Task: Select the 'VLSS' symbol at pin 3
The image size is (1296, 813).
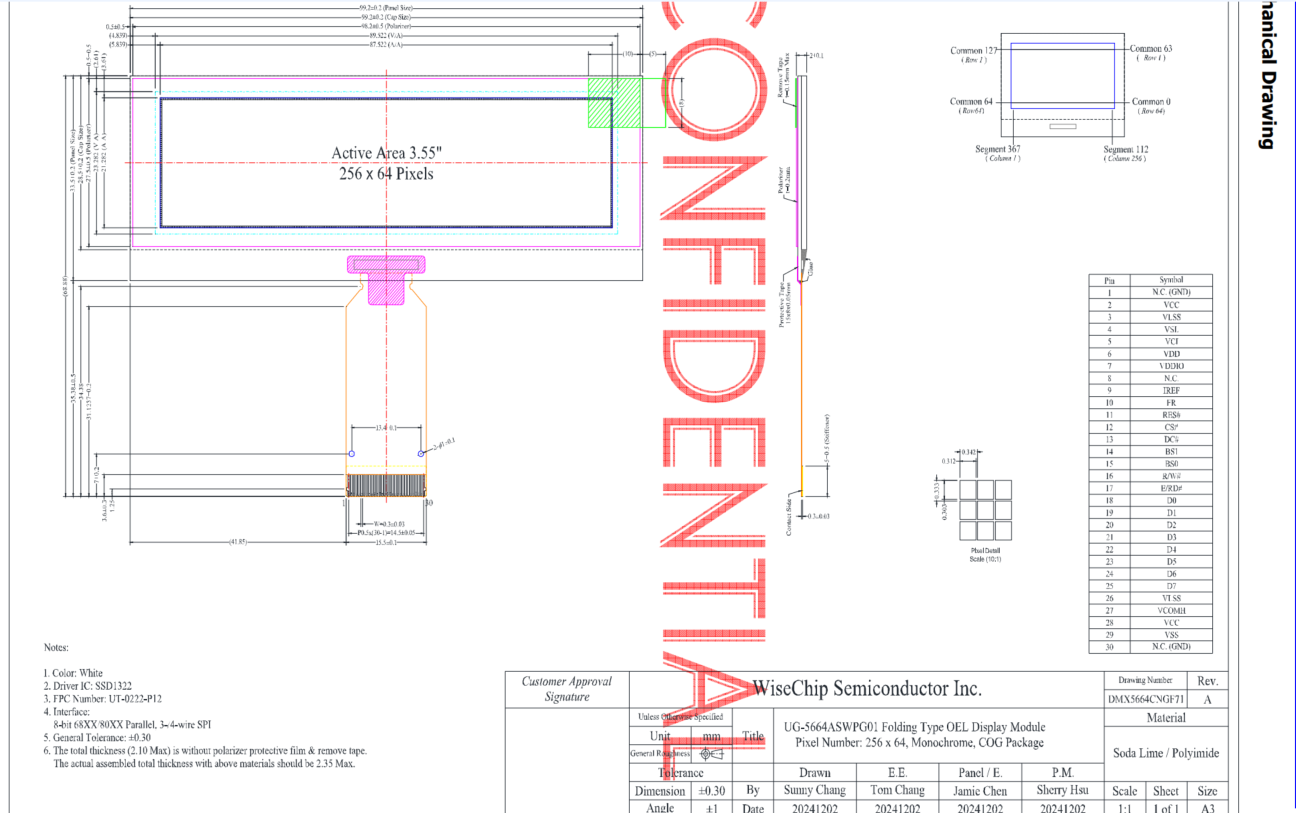Action: 1171,317
